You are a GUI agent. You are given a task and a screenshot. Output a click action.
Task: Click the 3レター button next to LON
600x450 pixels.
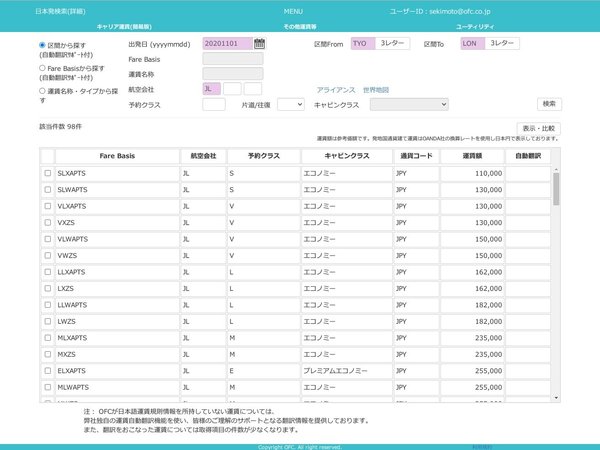click(502, 43)
